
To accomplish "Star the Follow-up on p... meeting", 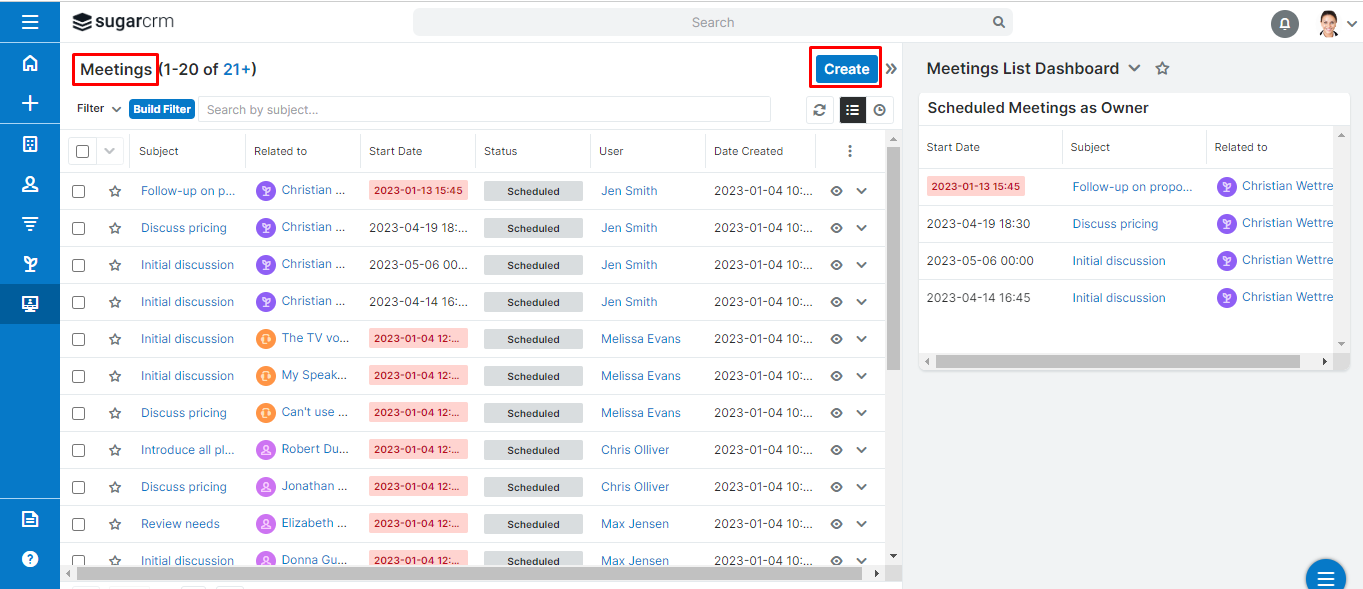I will tap(115, 191).
